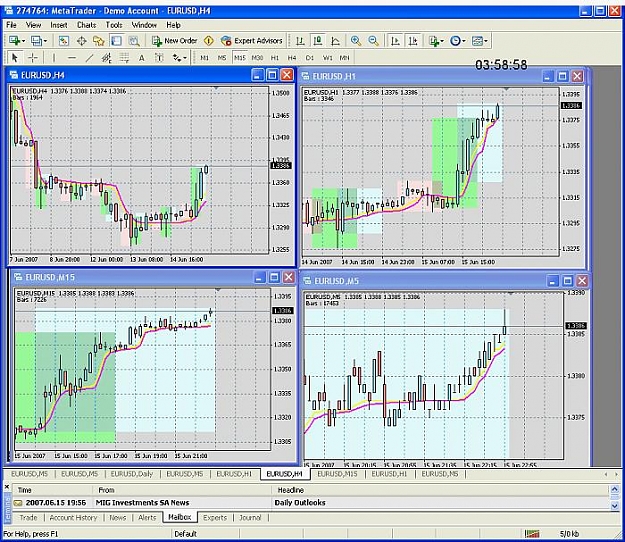This screenshot has height=542, width=625.
Task: Switch to the EURUSD,M15 chart tab
Action: [x=337, y=474]
